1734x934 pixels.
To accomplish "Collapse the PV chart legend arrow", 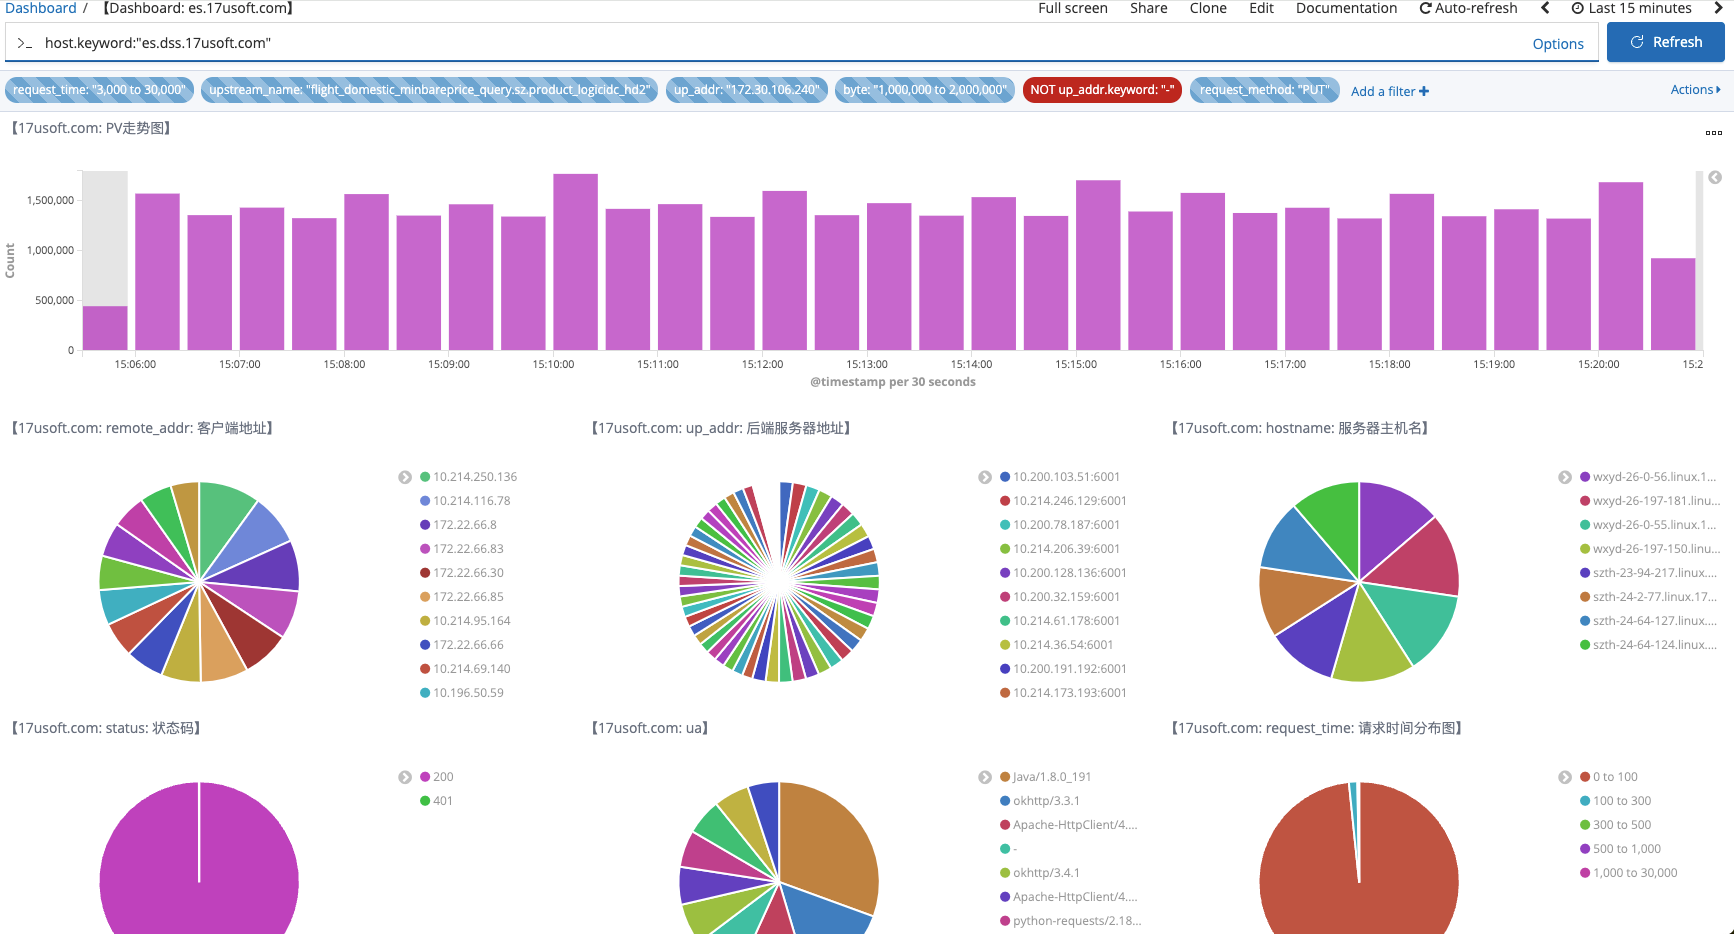I will [1715, 178].
